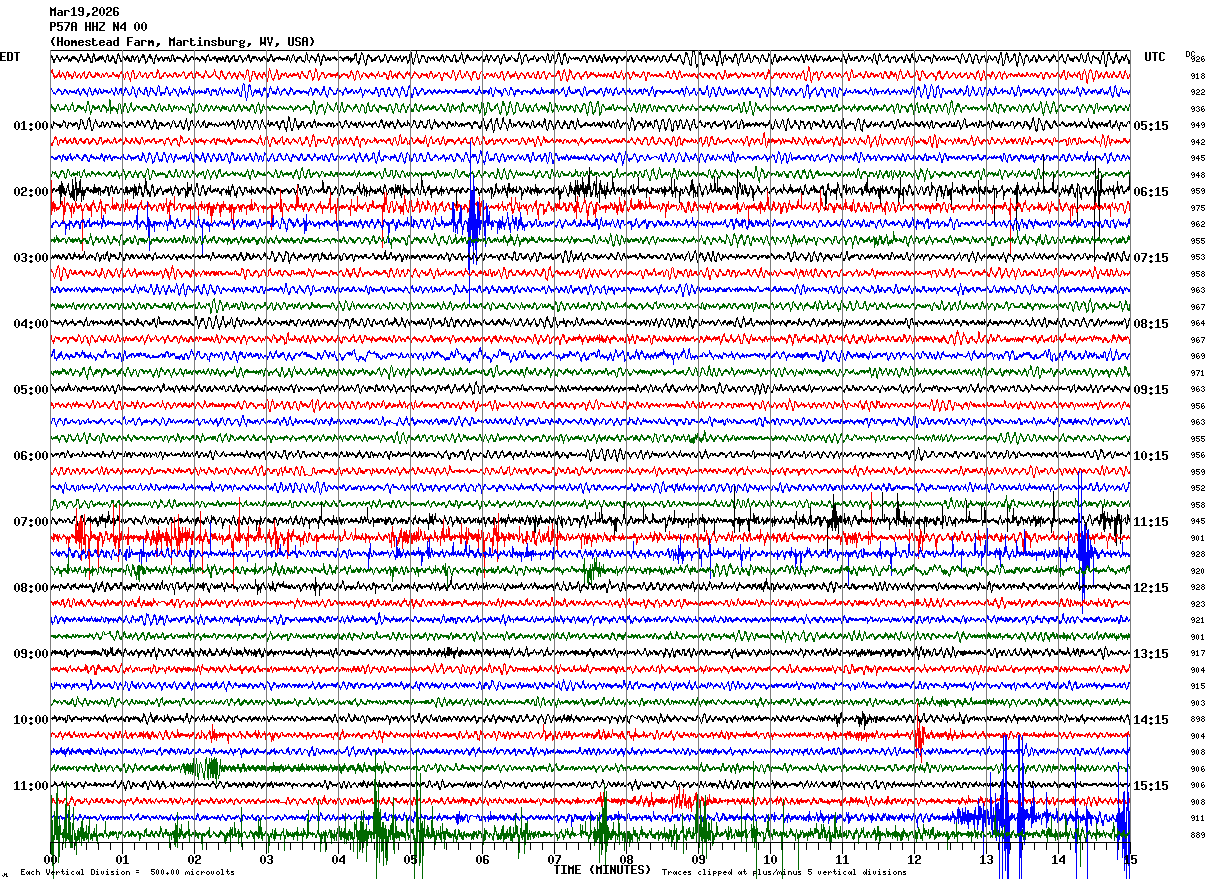Select the 02:00 EDT time label
The image size is (1210, 886).
(x=31, y=192)
